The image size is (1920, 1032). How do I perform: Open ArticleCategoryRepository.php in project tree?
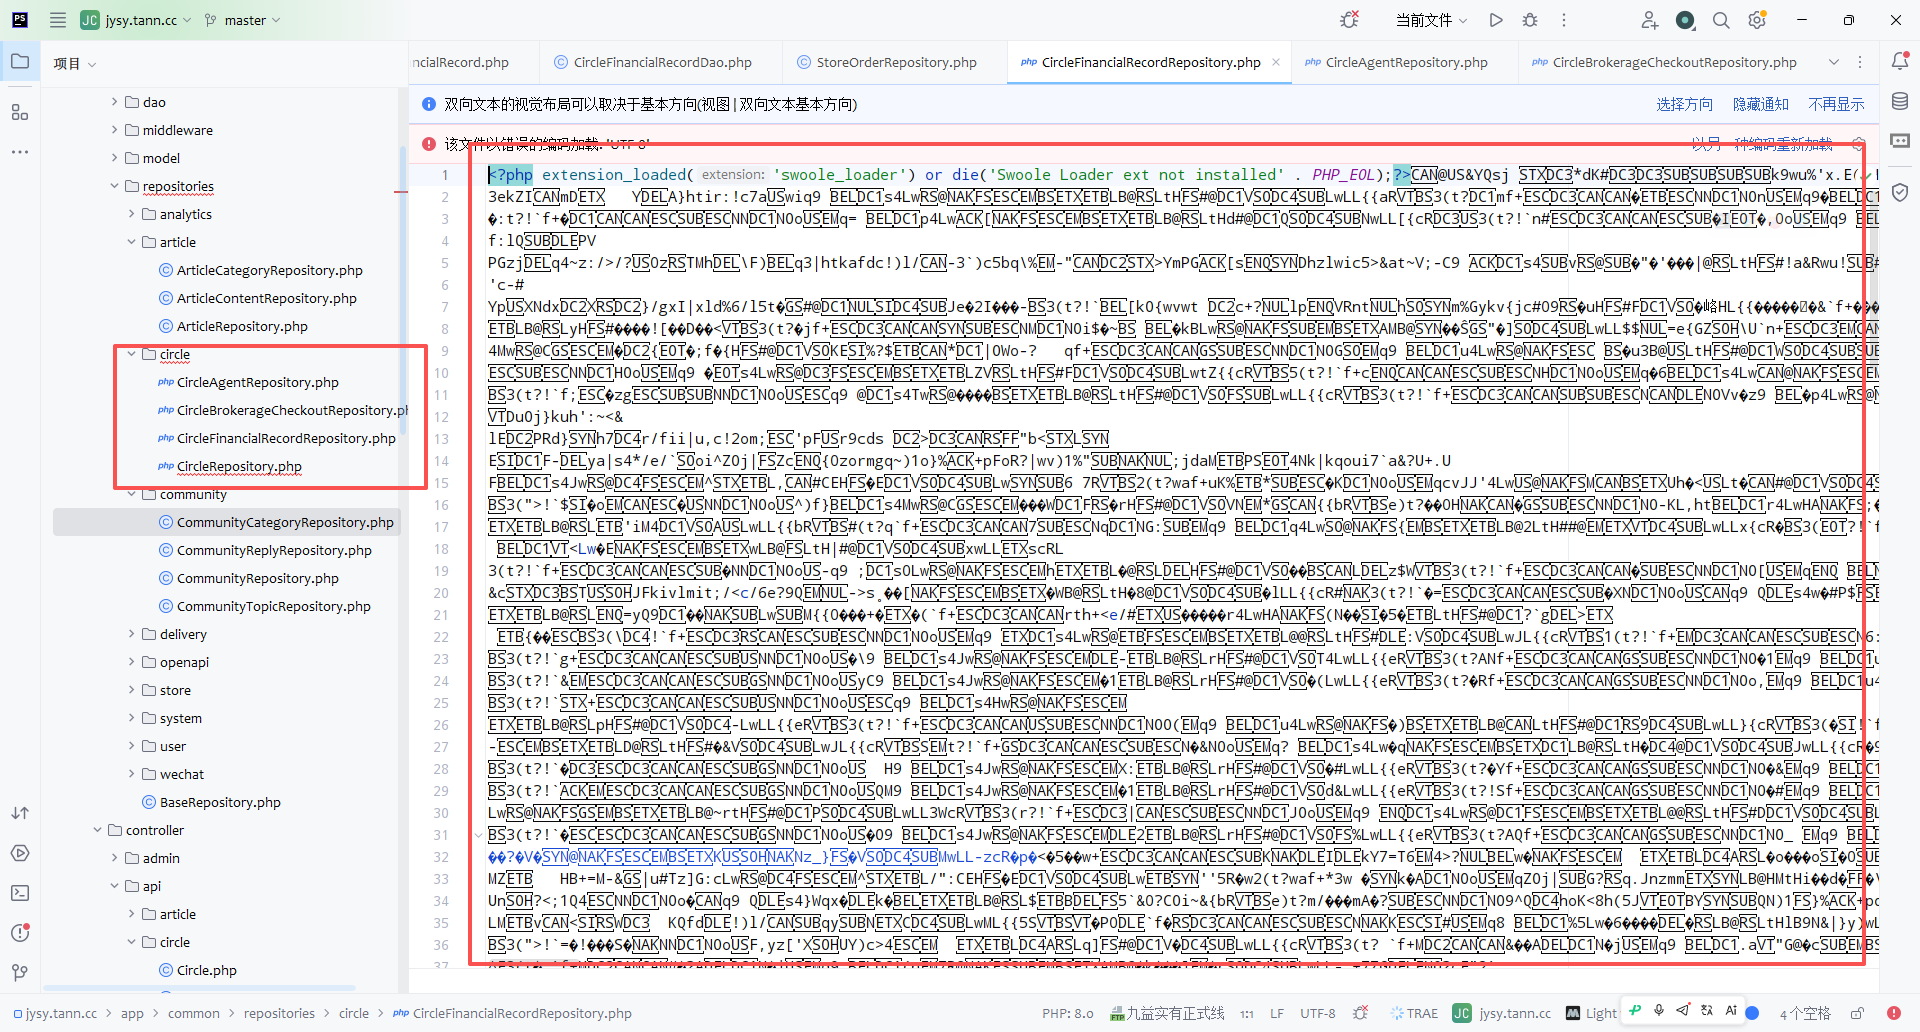tap(269, 270)
